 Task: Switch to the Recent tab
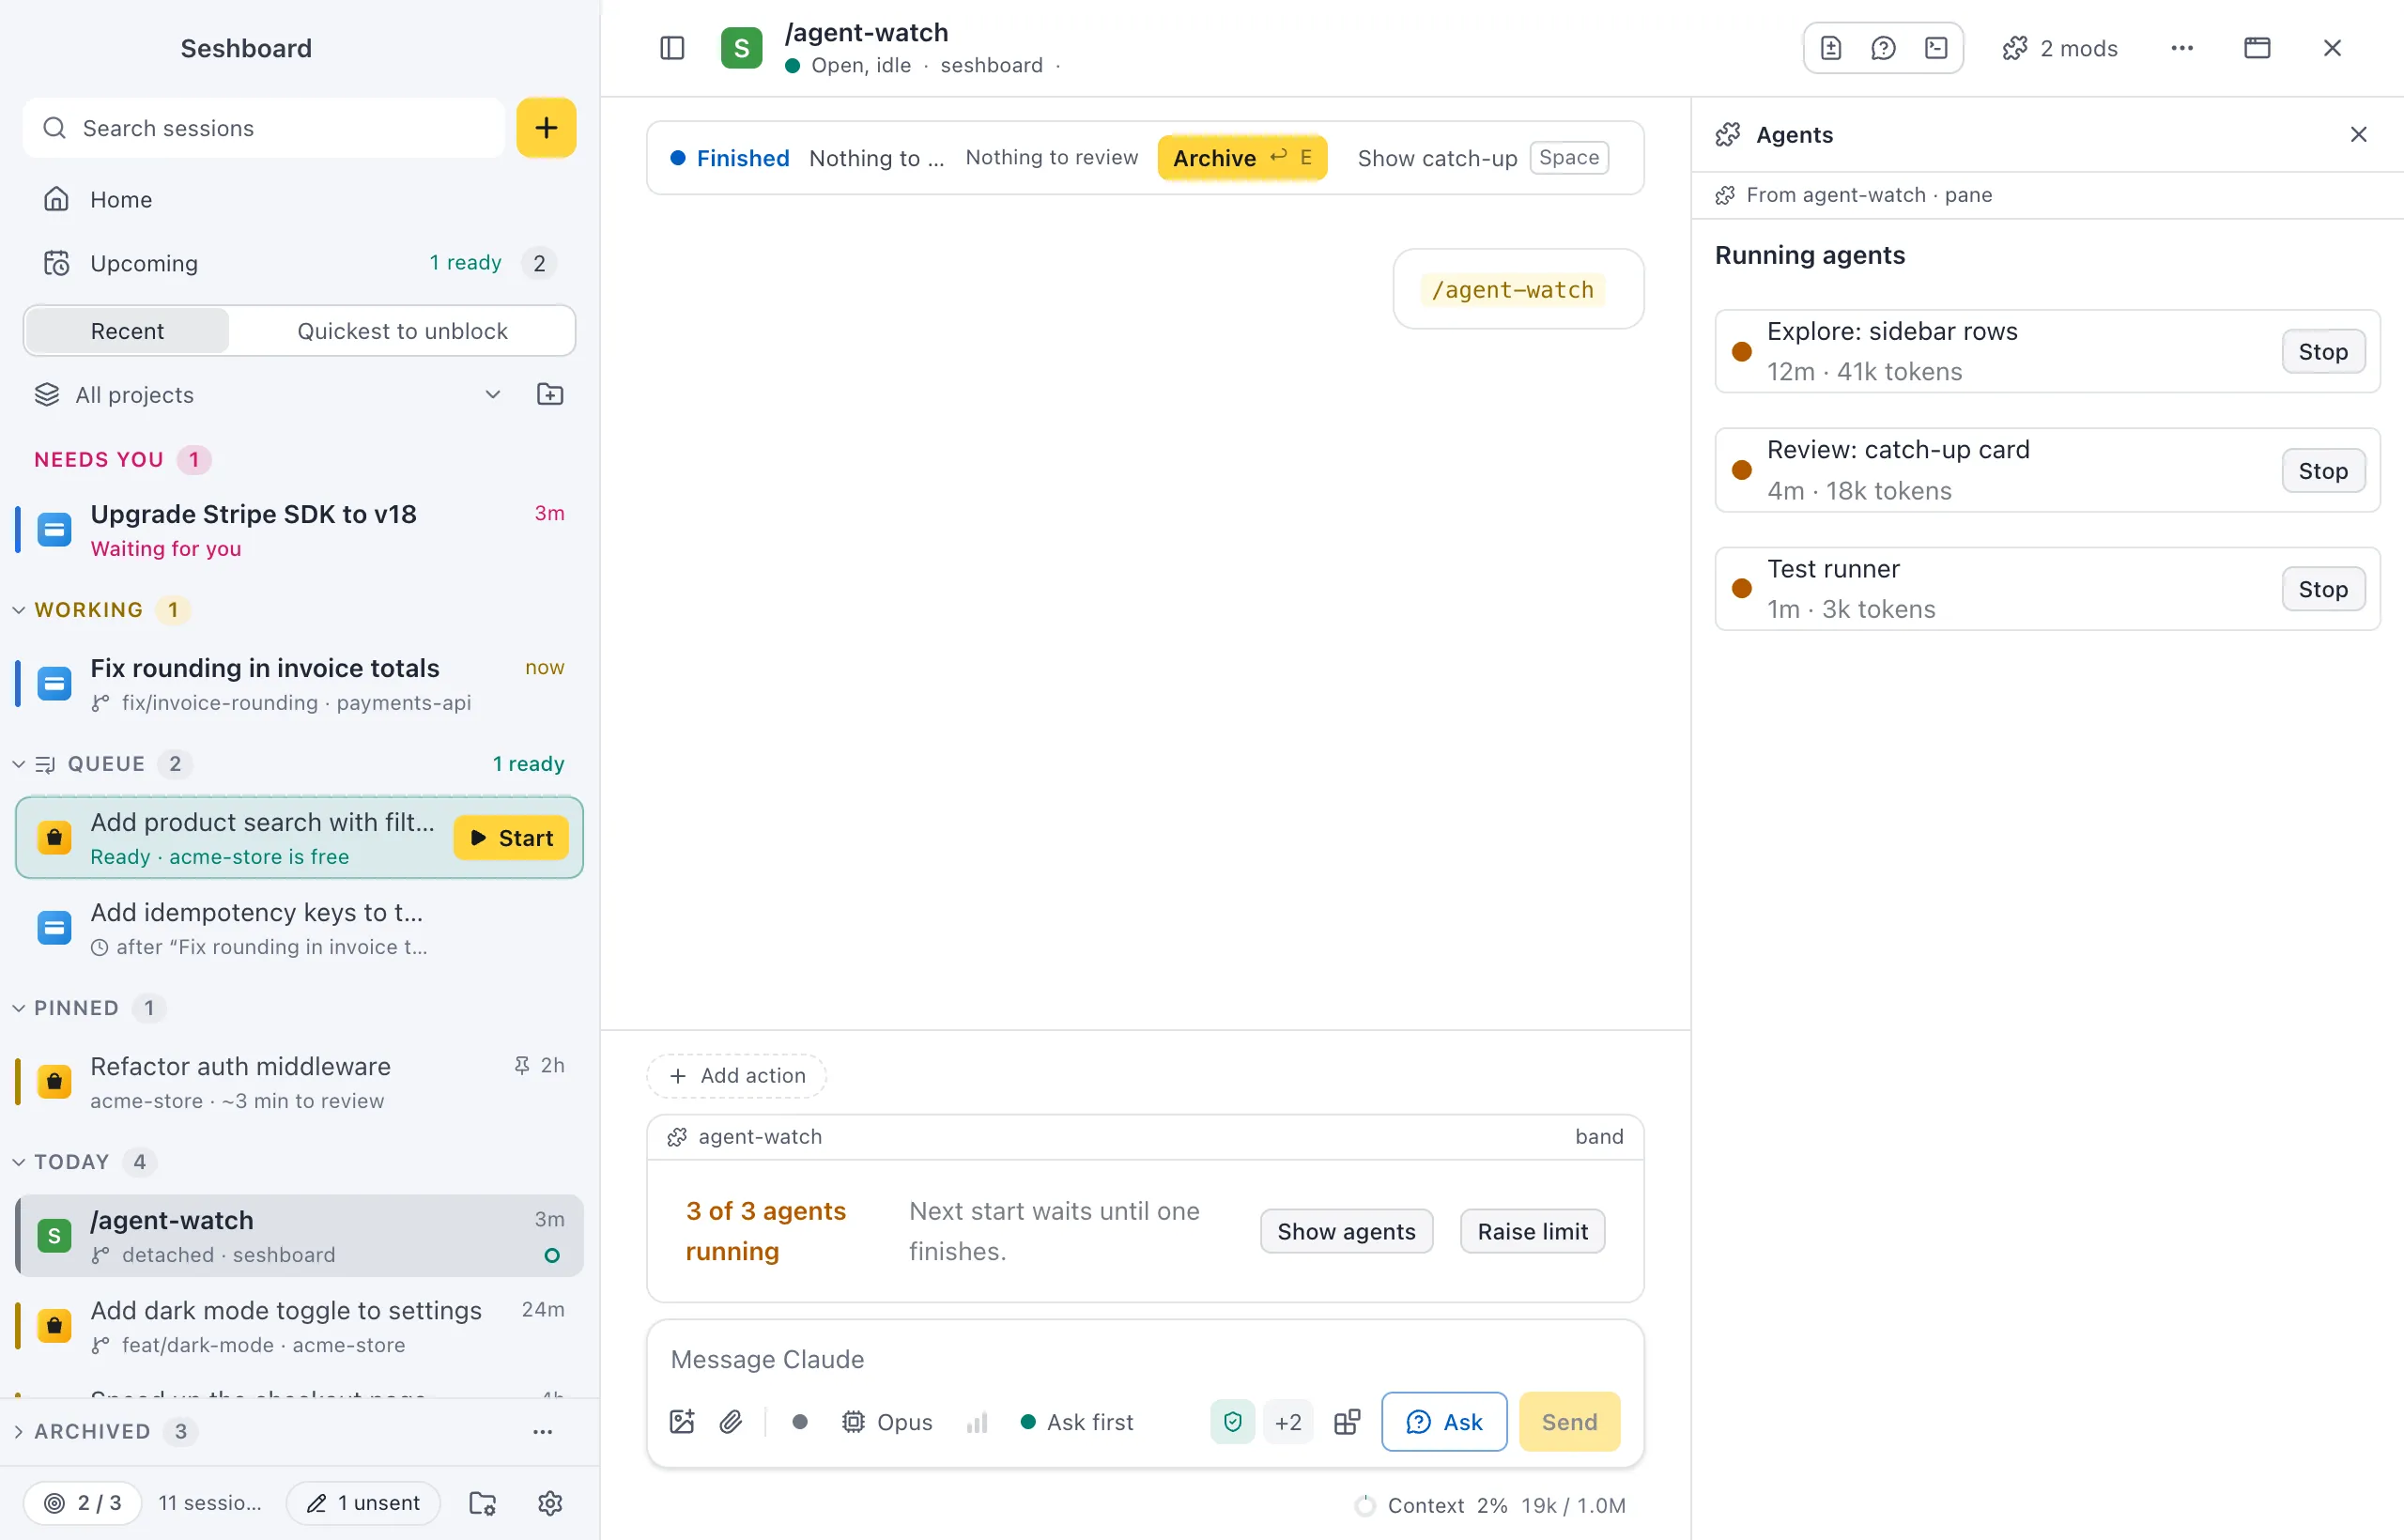tap(127, 330)
